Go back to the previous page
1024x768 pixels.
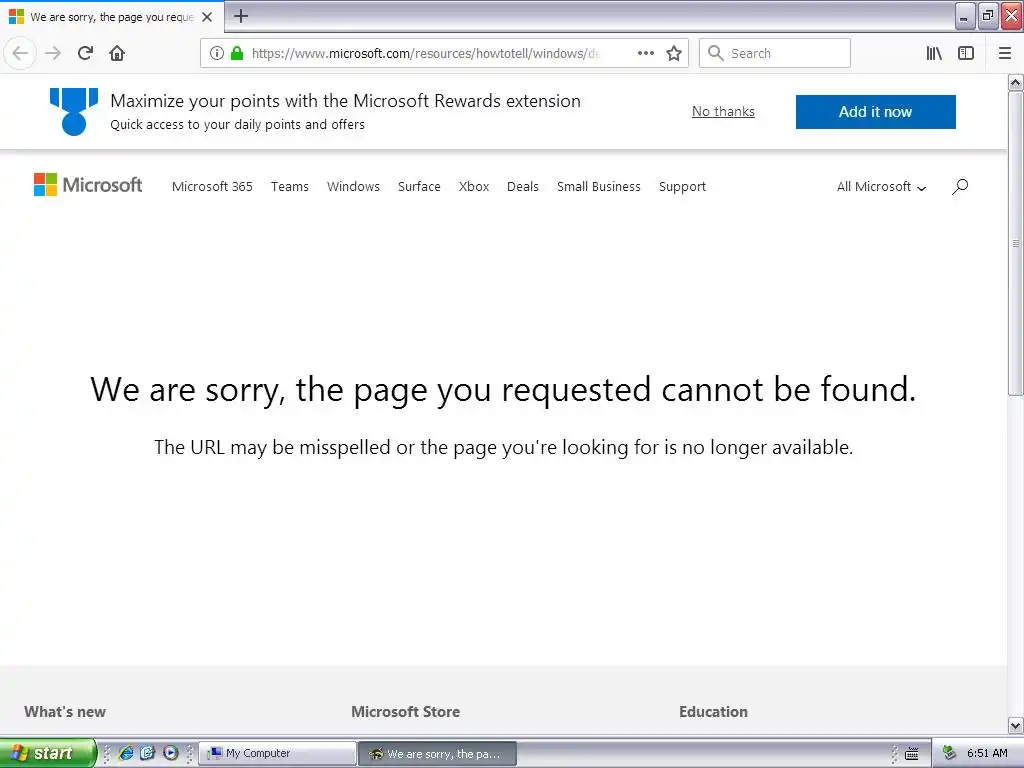point(20,53)
